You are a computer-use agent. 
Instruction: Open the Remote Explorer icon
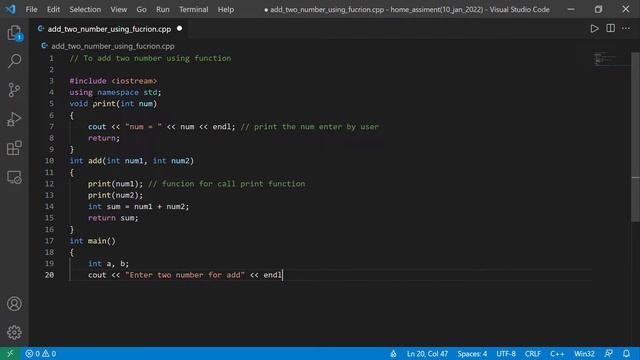(x=14, y=177)
